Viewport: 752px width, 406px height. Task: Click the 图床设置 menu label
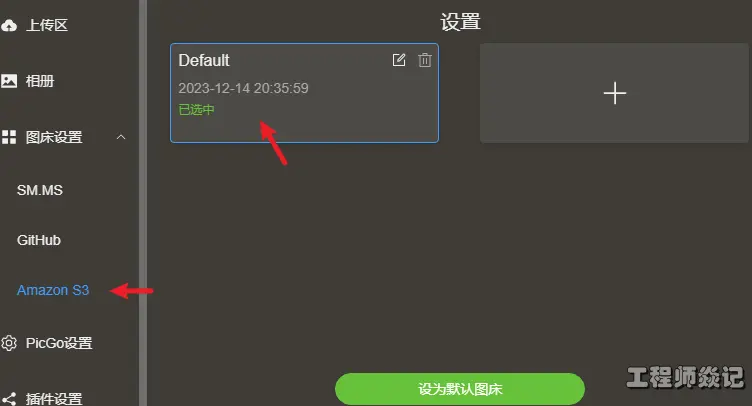pyautogui.click(x=54, y=137)
